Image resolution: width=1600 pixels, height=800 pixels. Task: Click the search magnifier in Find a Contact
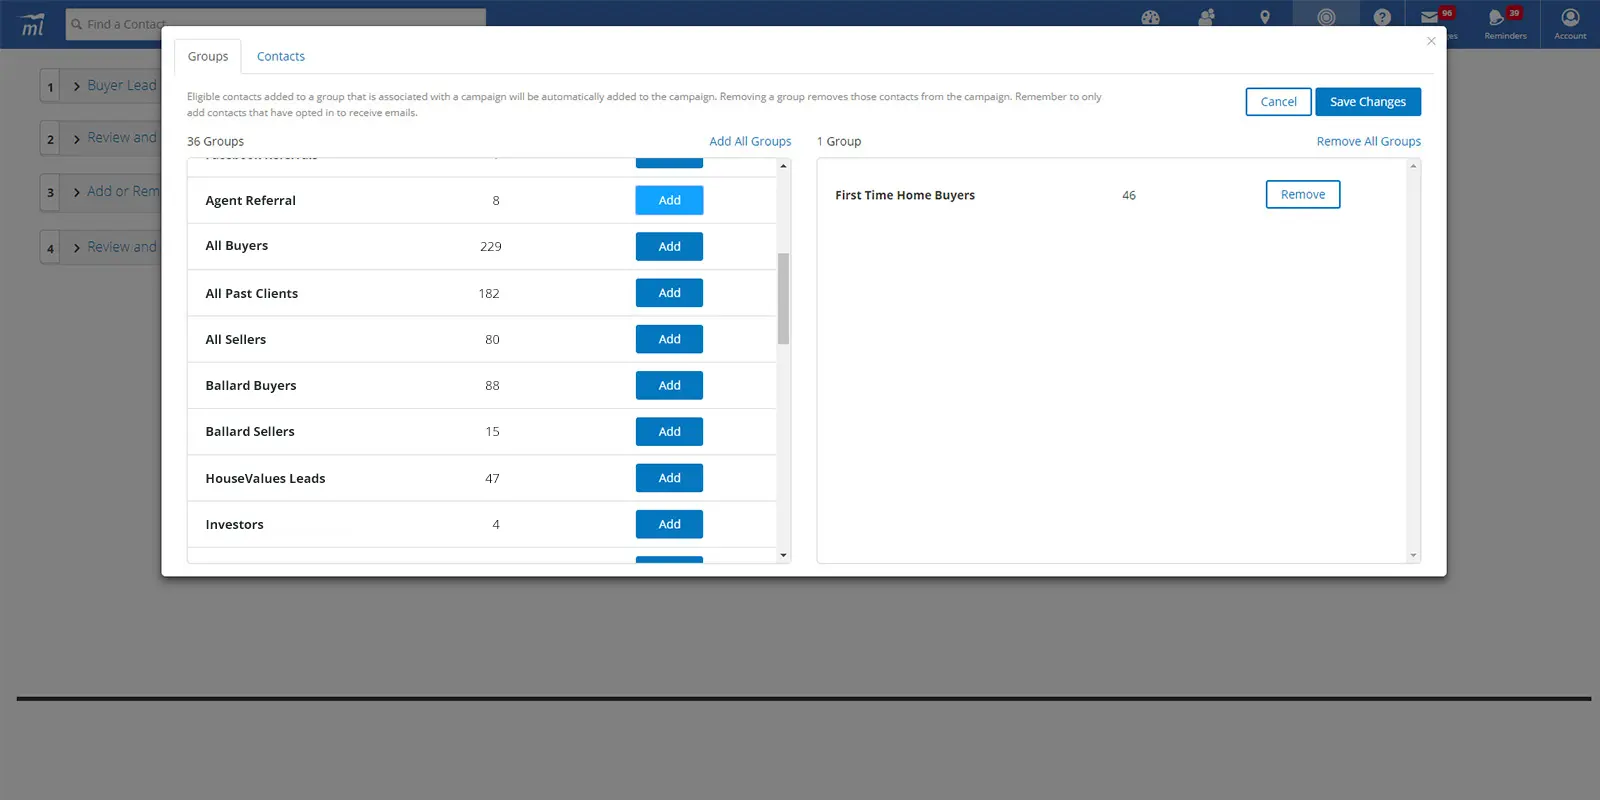point(77,24)
